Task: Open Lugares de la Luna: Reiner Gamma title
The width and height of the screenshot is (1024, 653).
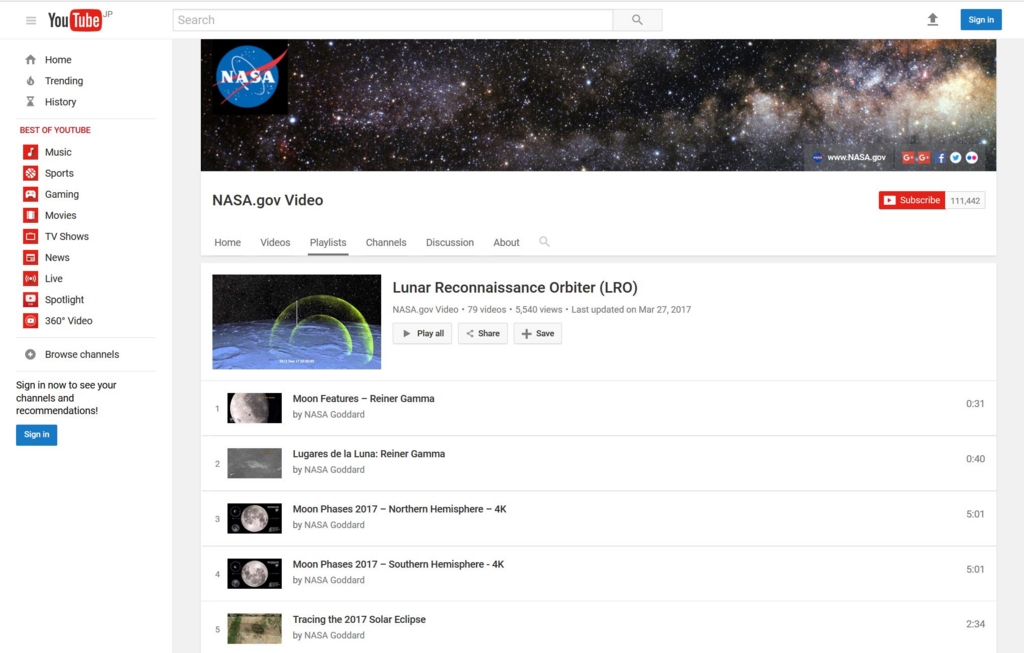Action: (369, 454)
